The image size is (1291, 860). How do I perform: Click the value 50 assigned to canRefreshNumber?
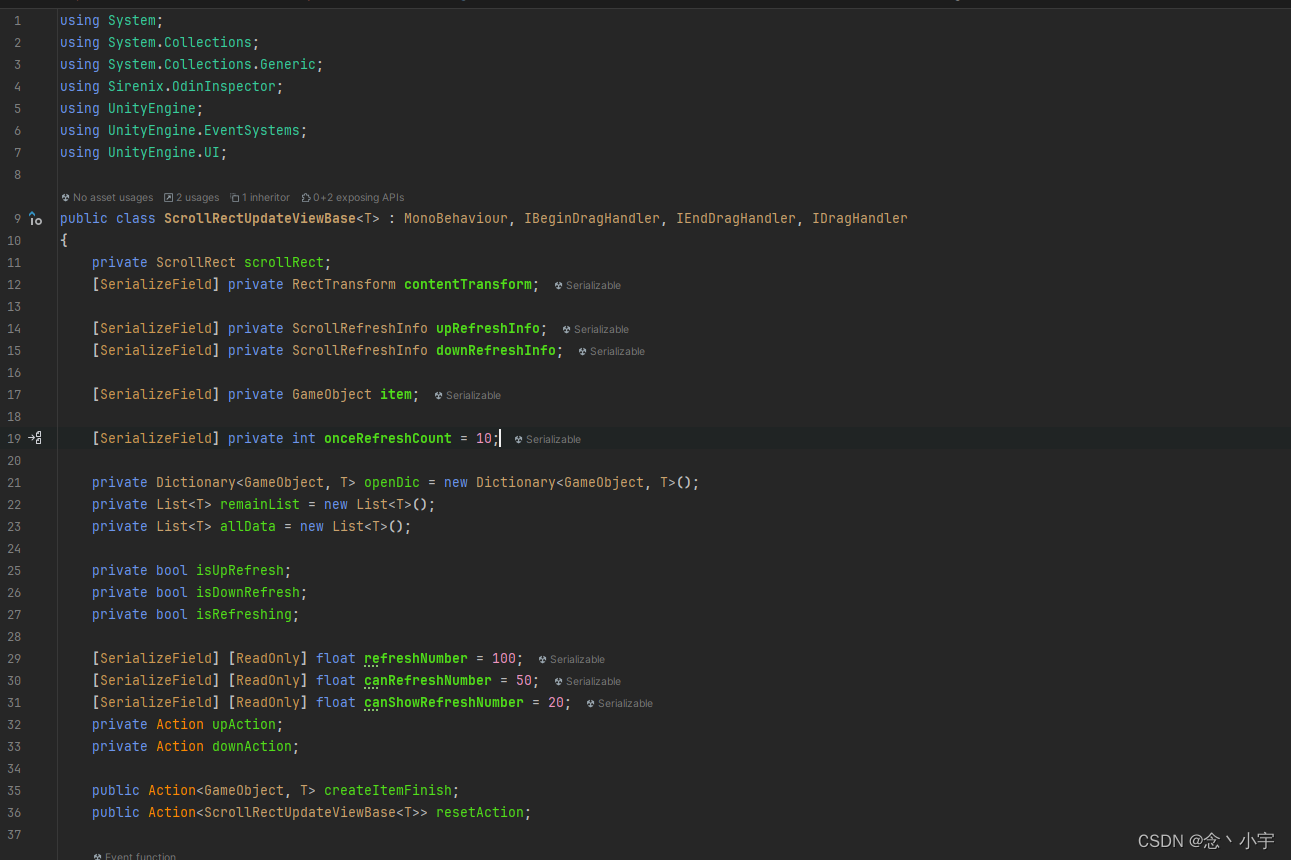click(524, 681)
